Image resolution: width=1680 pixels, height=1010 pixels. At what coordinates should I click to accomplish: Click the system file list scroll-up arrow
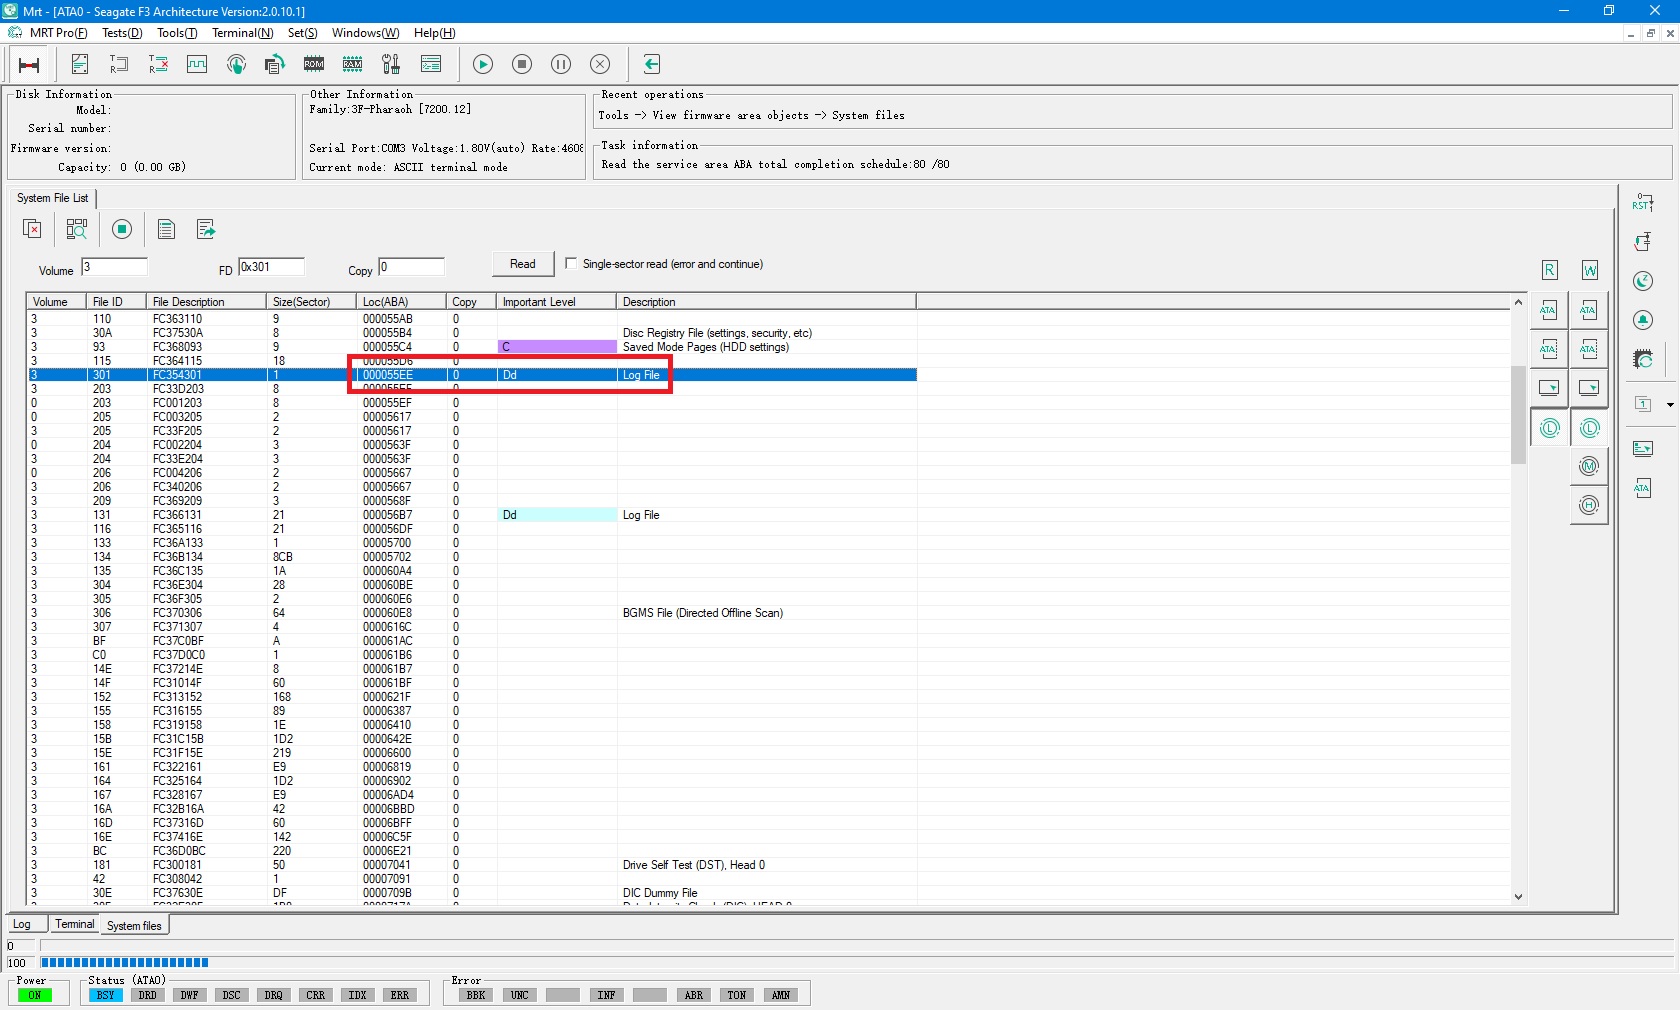point(1518,302)
